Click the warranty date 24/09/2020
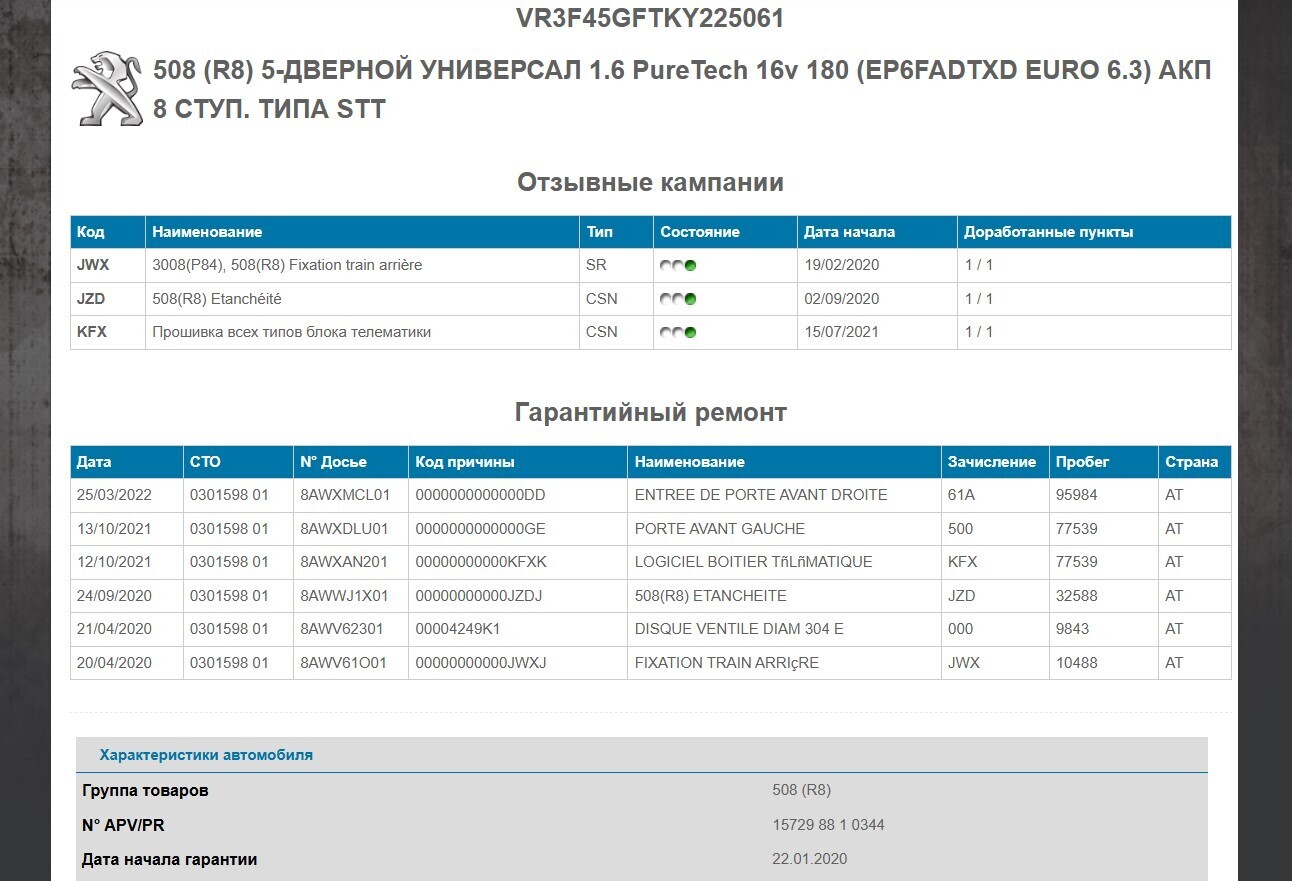Image resolution: width=1292 pixels, height=881 pixels. pos(114,596)
